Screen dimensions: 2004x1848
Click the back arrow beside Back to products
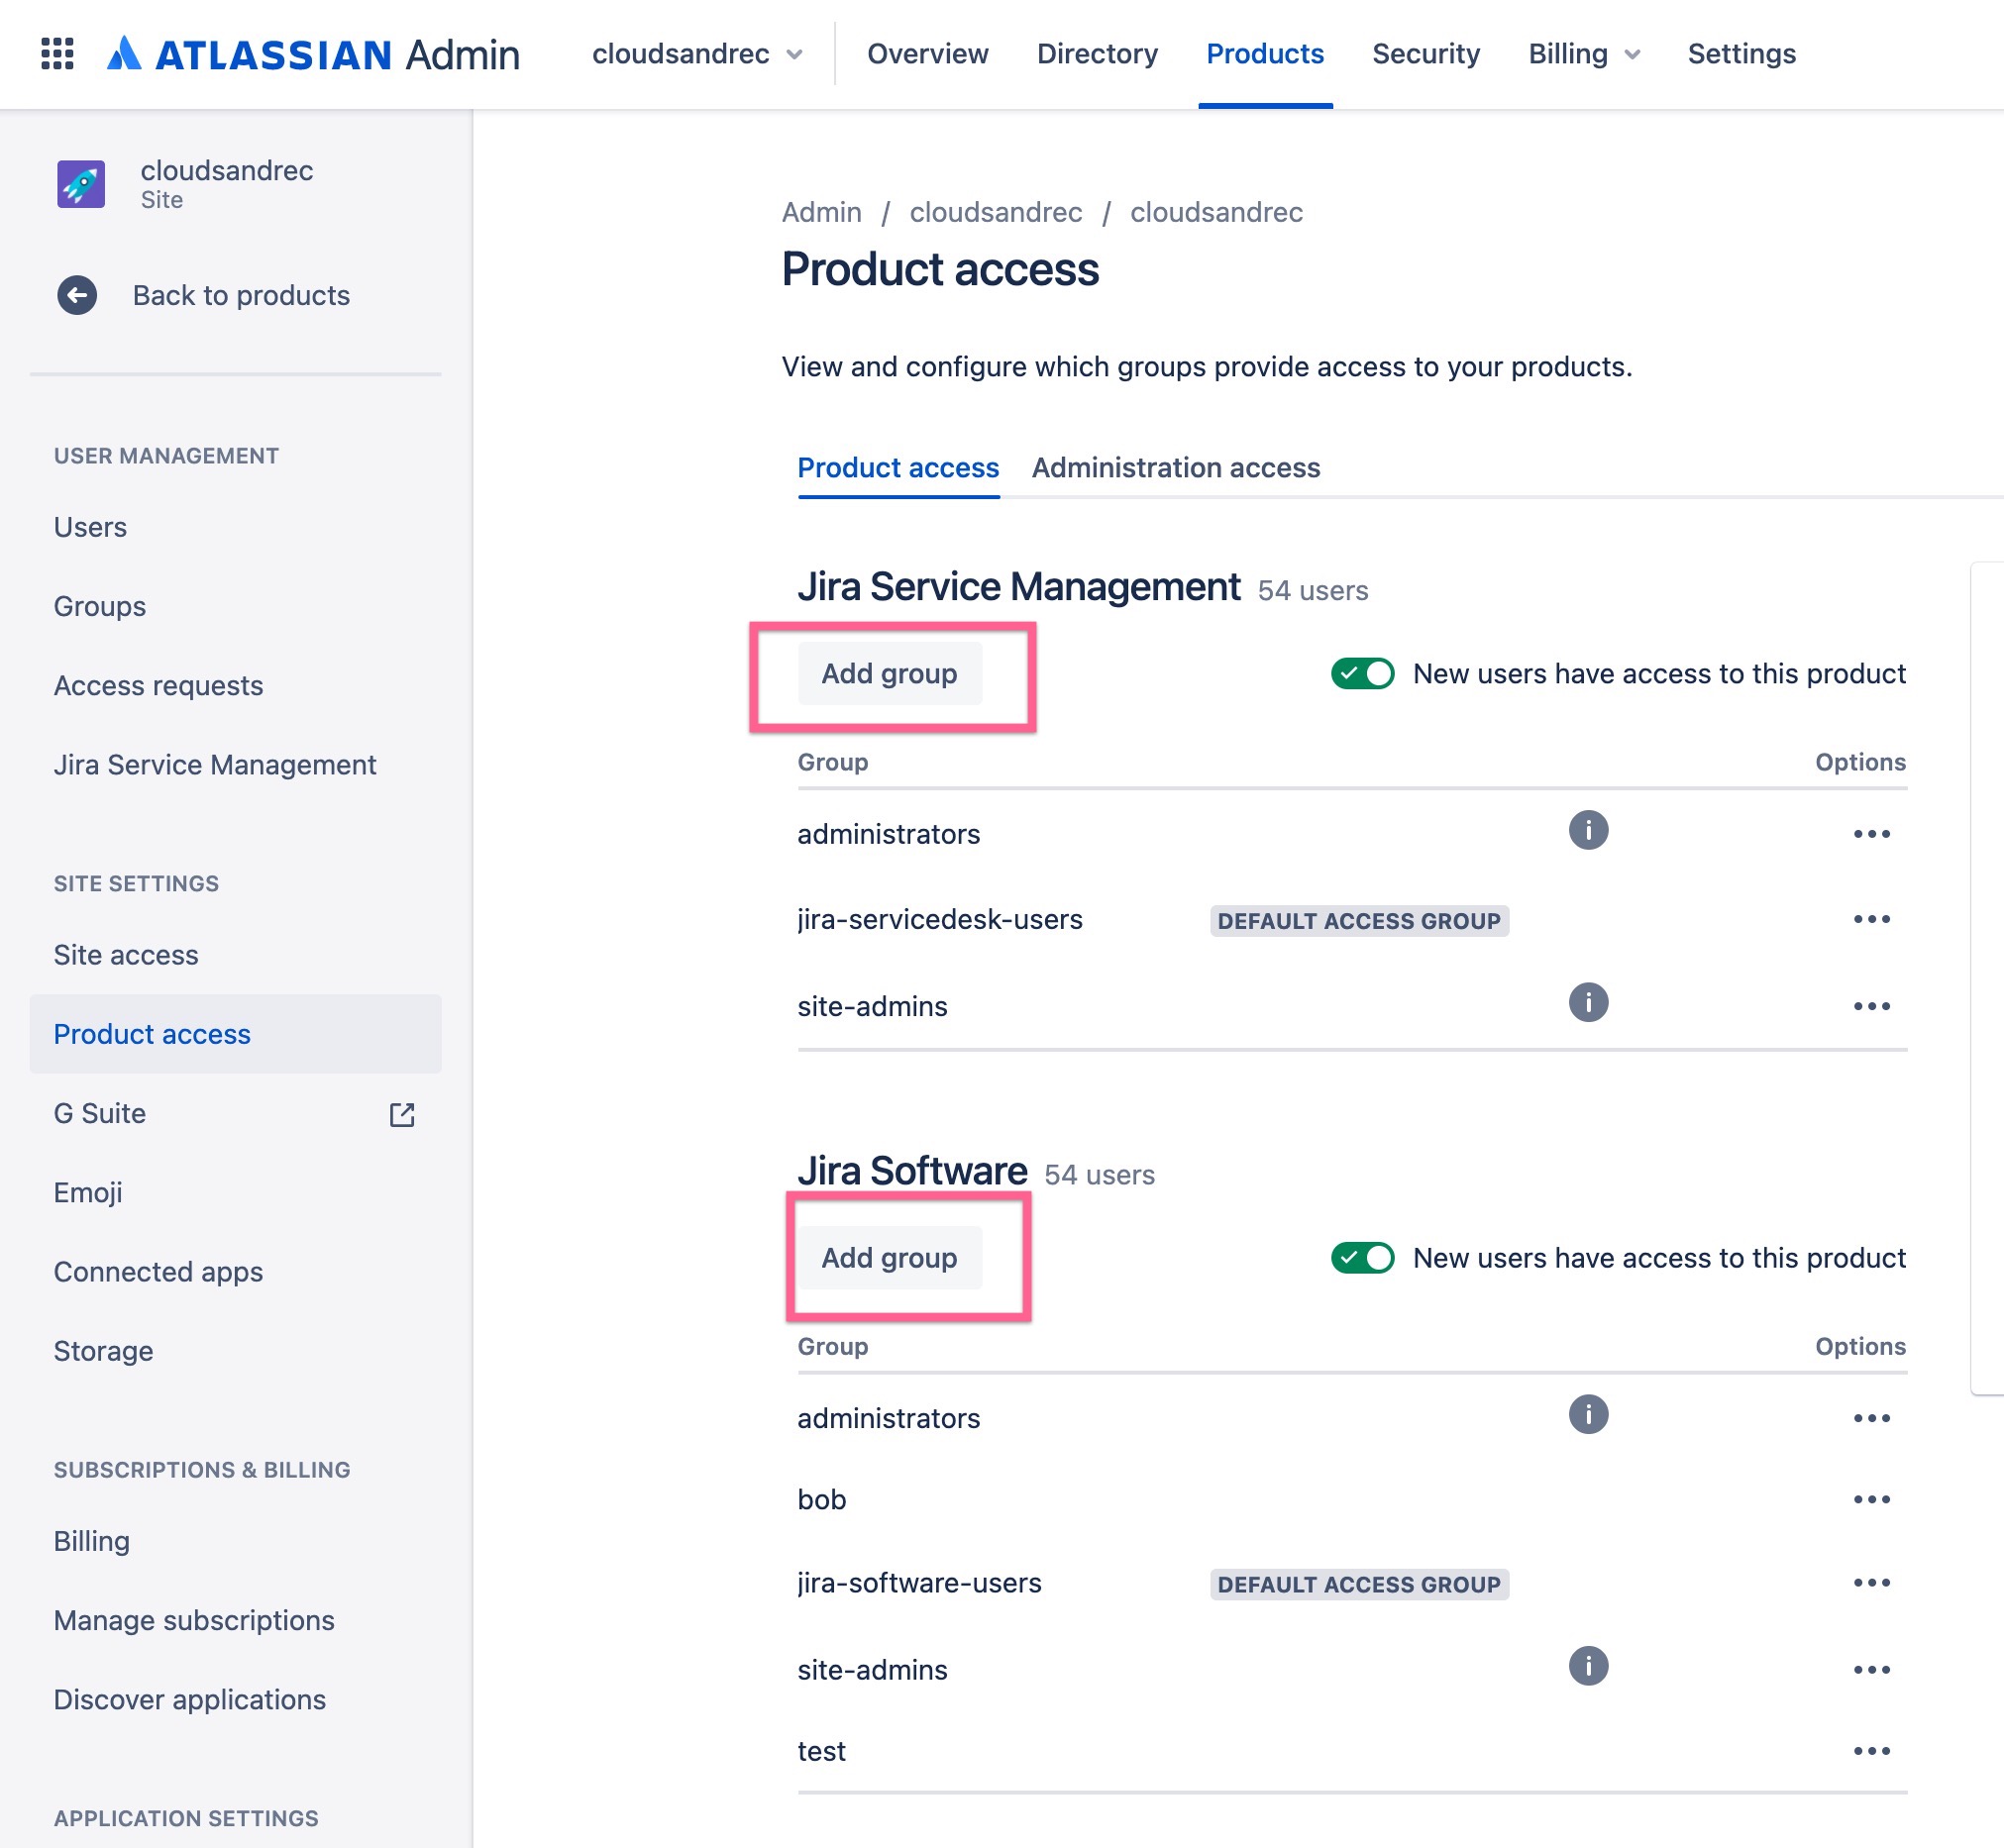click(76, 295)
